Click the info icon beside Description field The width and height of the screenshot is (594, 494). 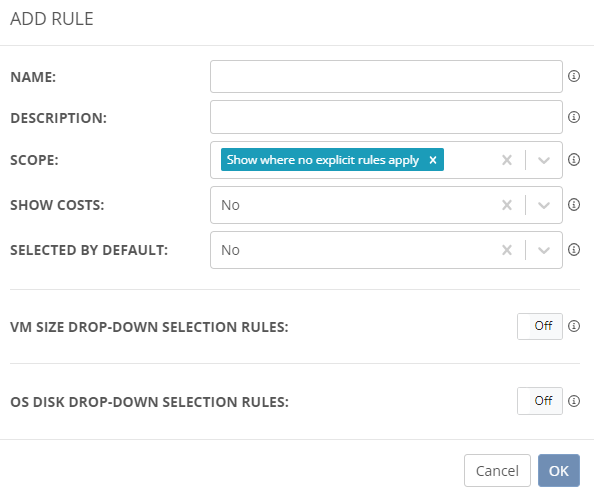tap(574, 117)
